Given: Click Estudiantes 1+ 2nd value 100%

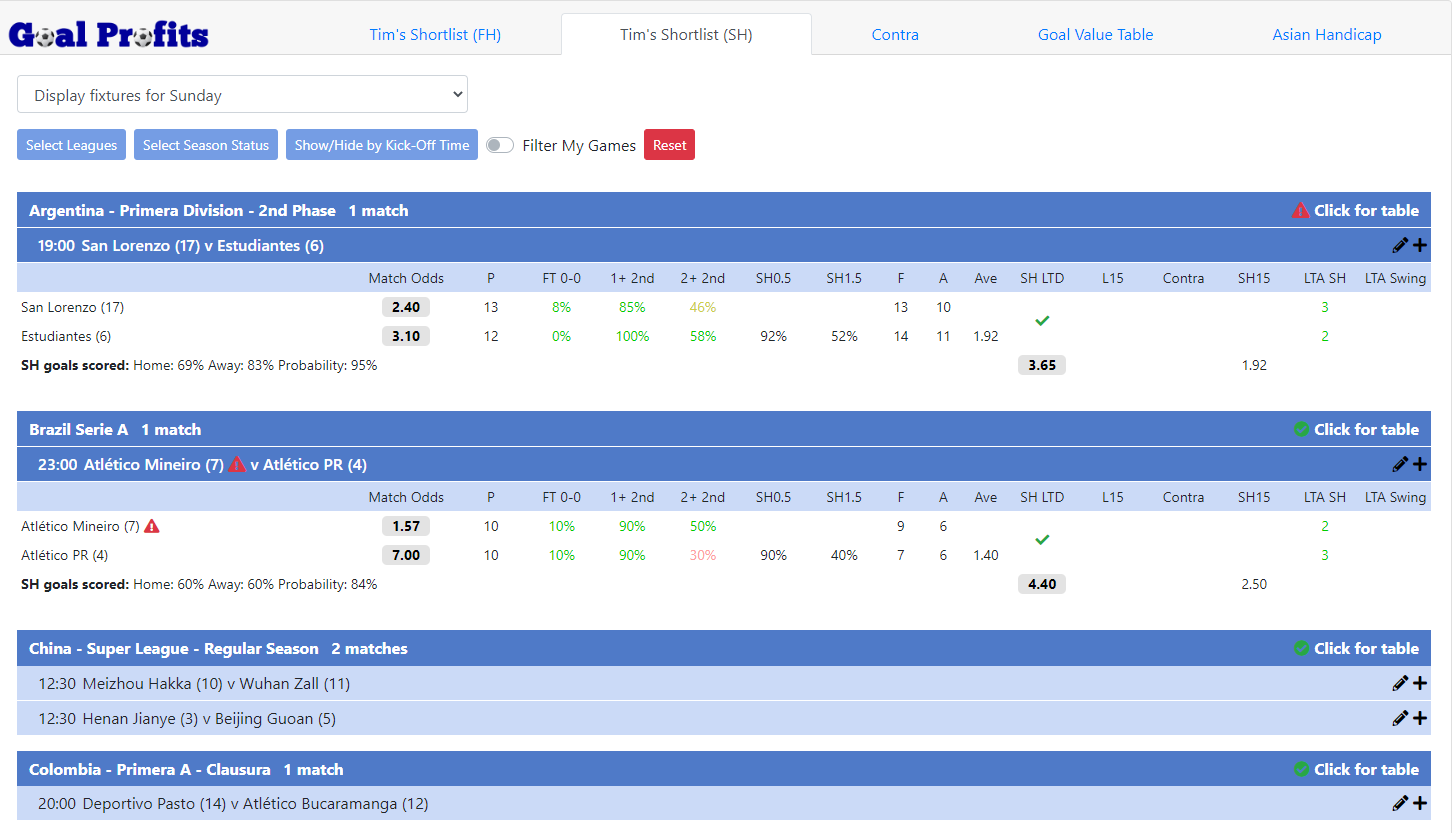Looking at the screenshot, I should coord(632,336).
